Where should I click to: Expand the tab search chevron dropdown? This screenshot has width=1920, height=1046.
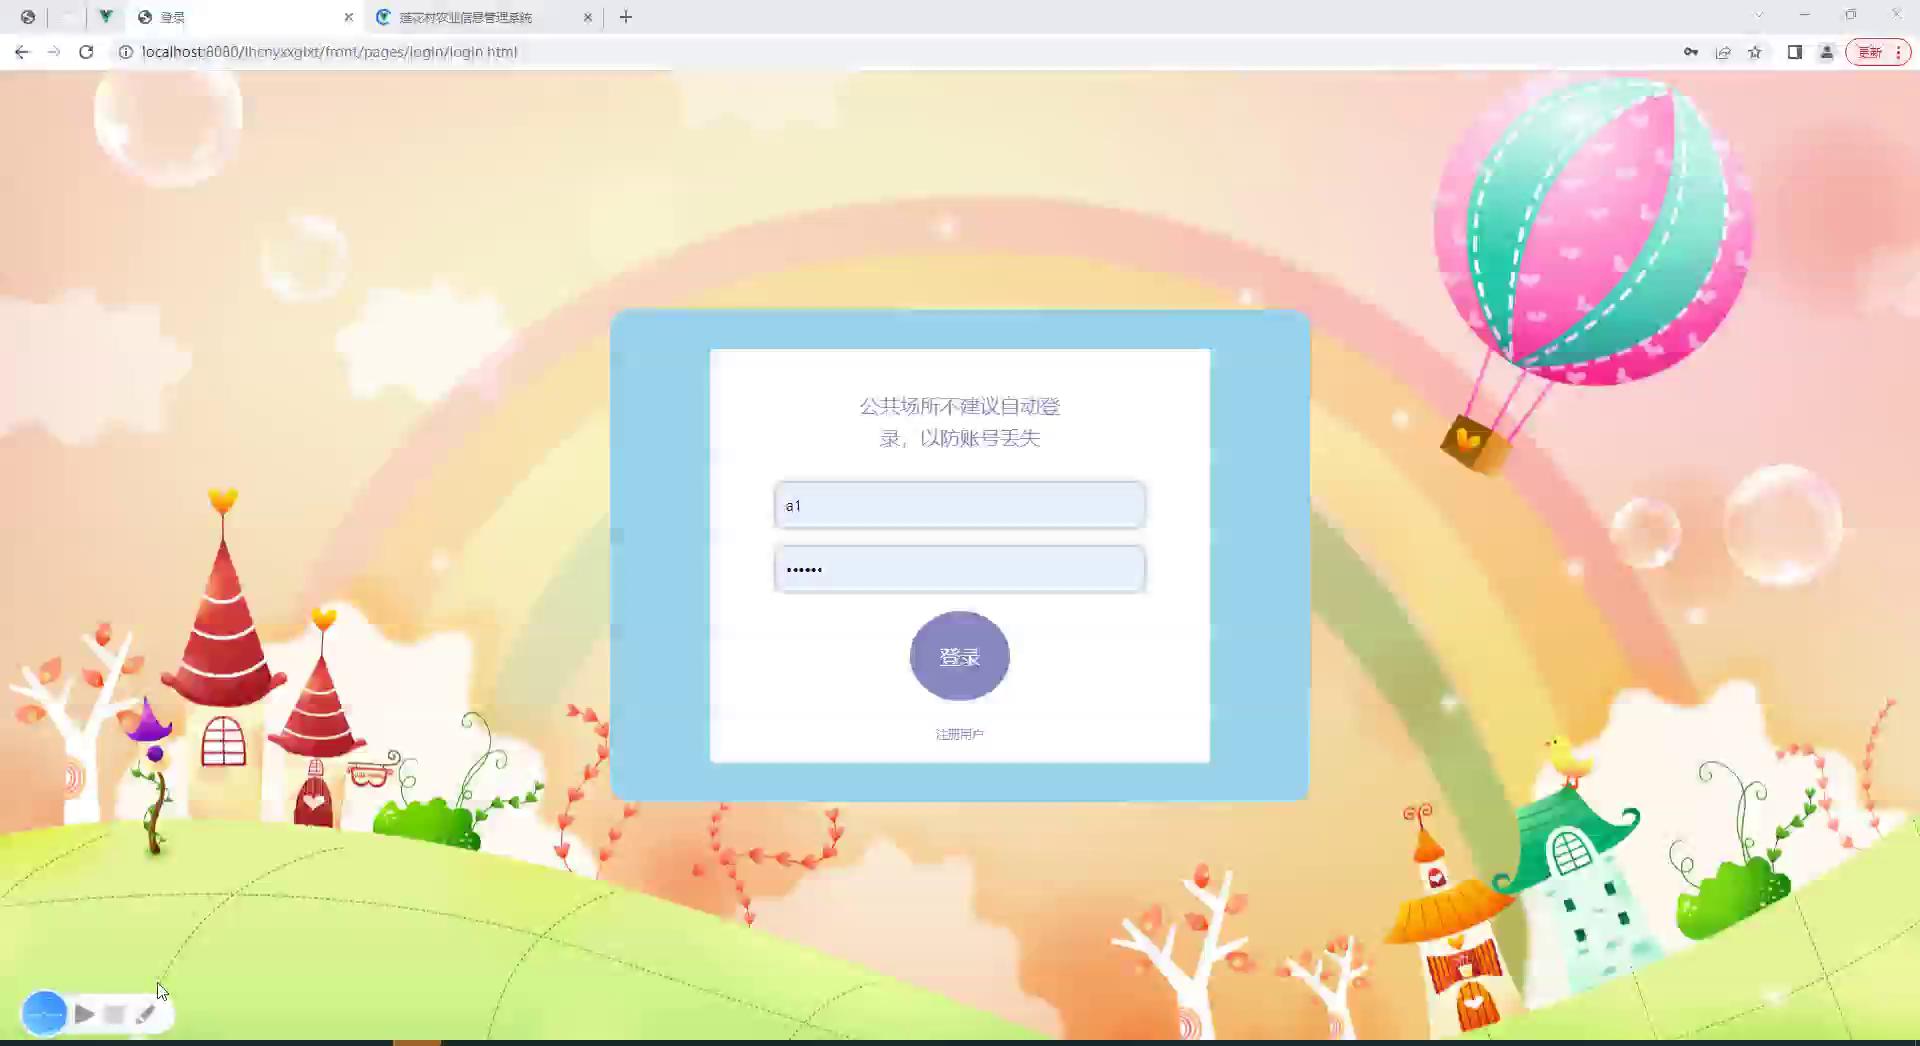[x=1759, y=15]
